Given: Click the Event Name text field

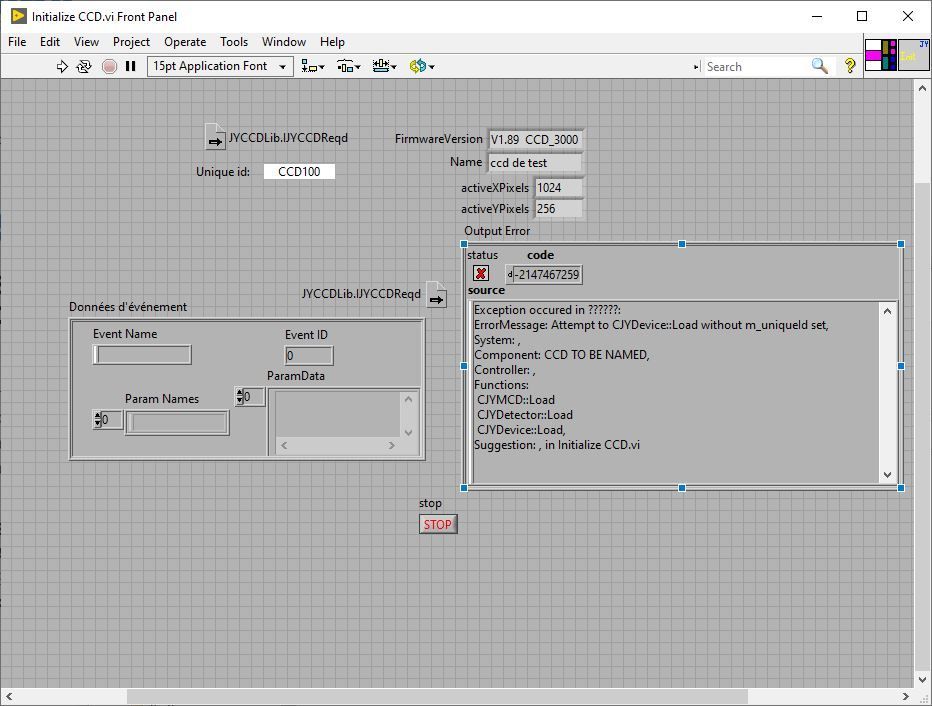Looking at the screenshot, I should coord(142,355).
